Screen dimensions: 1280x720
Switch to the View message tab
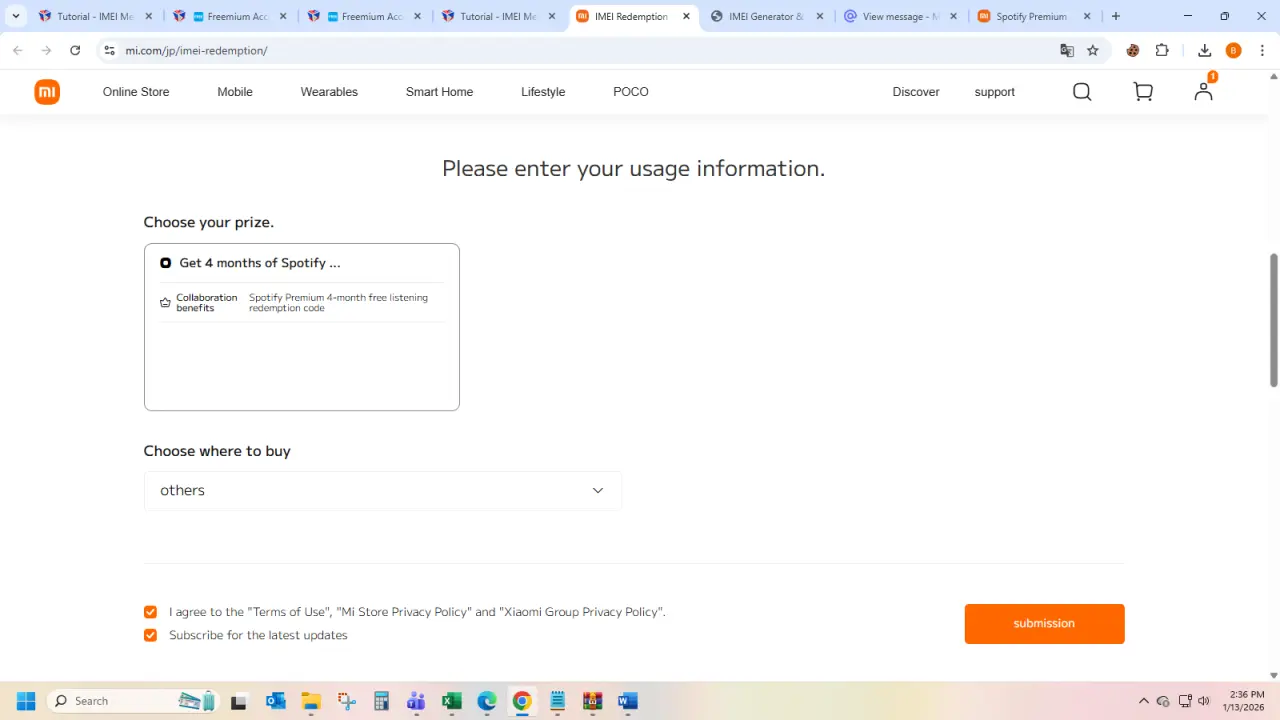[x=900, y=16]
